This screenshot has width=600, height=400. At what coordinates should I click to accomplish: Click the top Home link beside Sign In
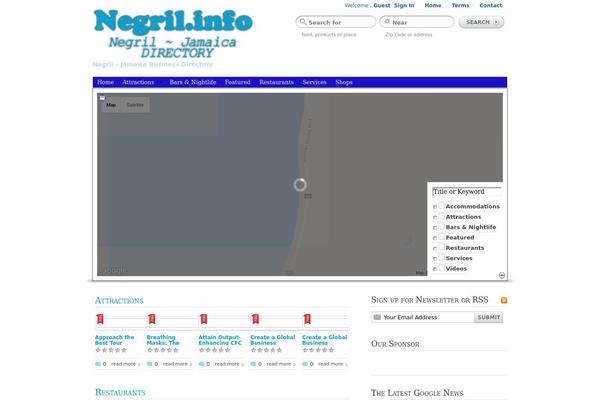pyautogui.click(x=433, y=5)
